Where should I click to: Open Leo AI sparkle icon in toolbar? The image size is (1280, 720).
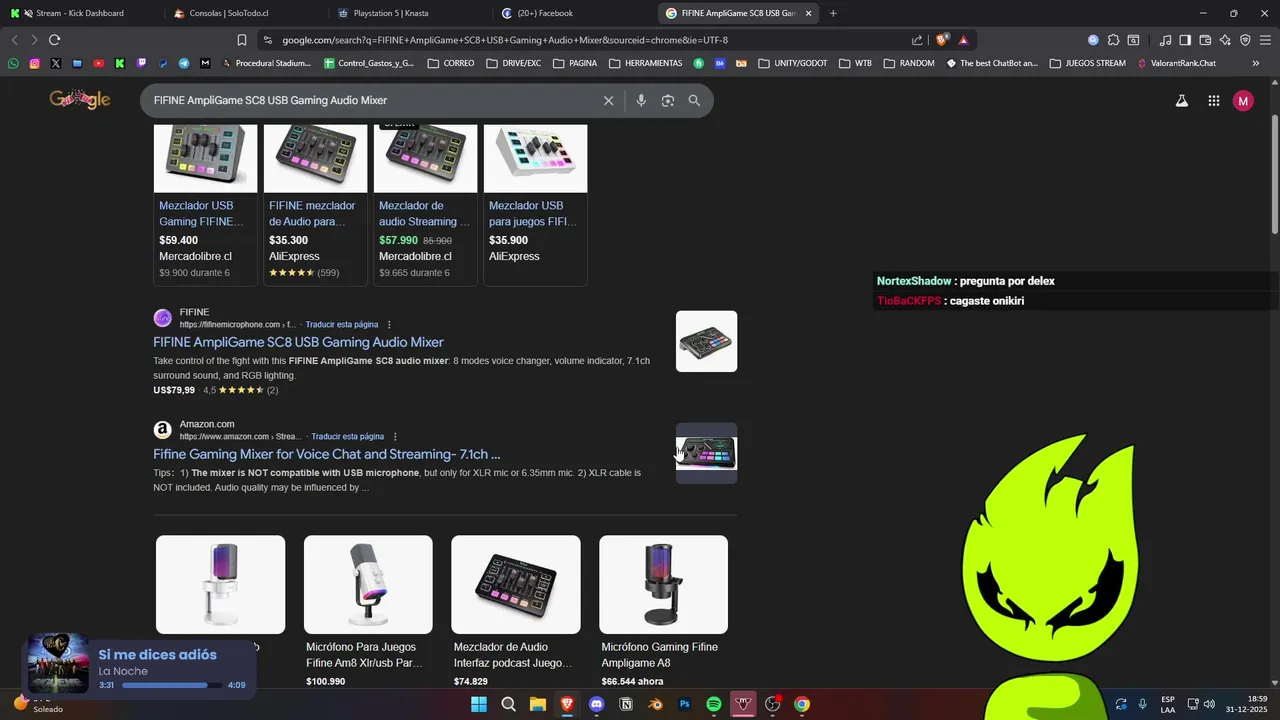1225,40
